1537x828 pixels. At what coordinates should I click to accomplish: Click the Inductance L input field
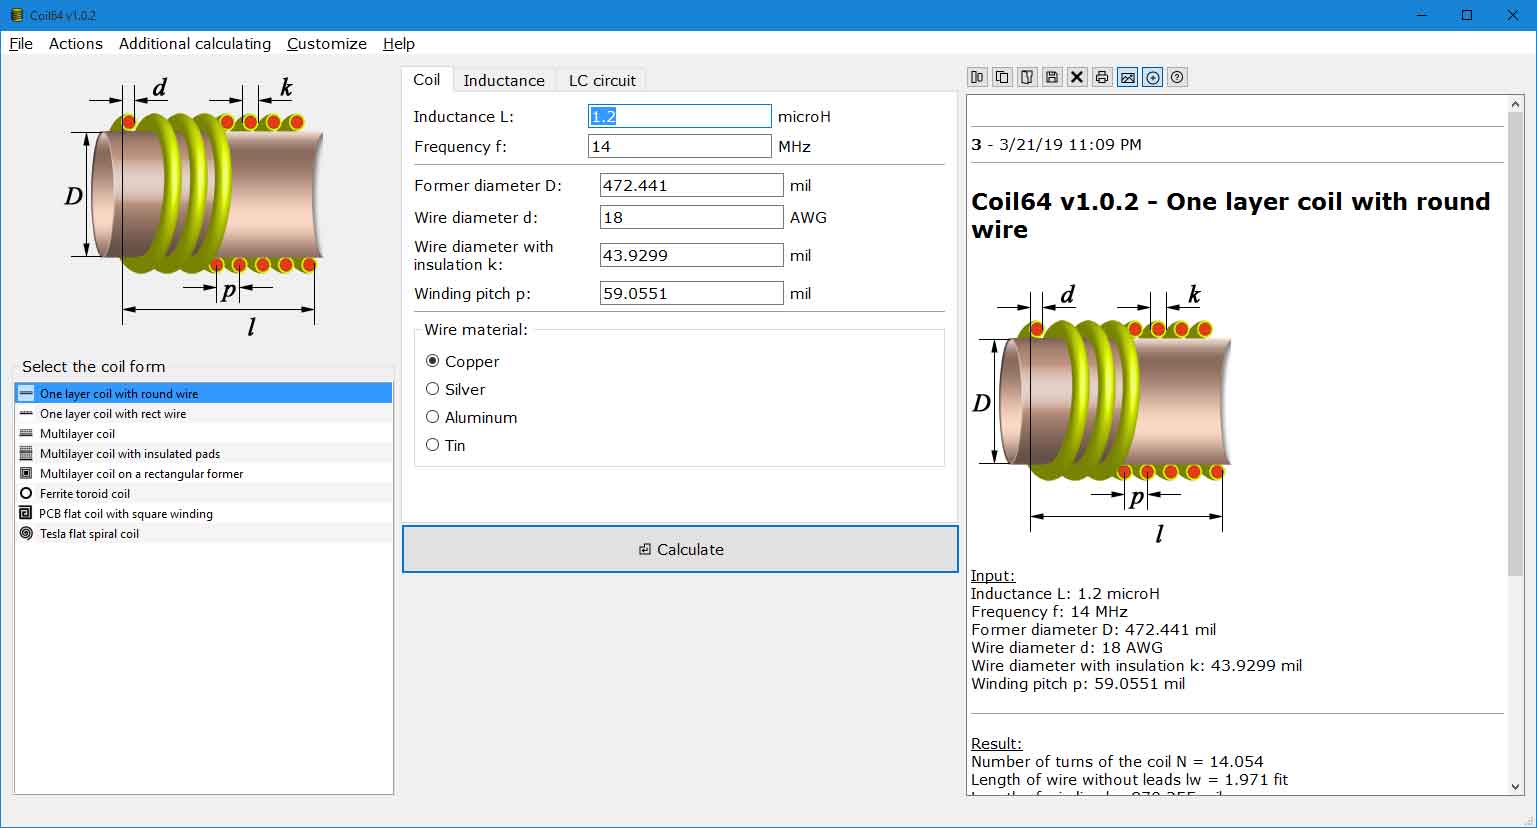(680, 116)
